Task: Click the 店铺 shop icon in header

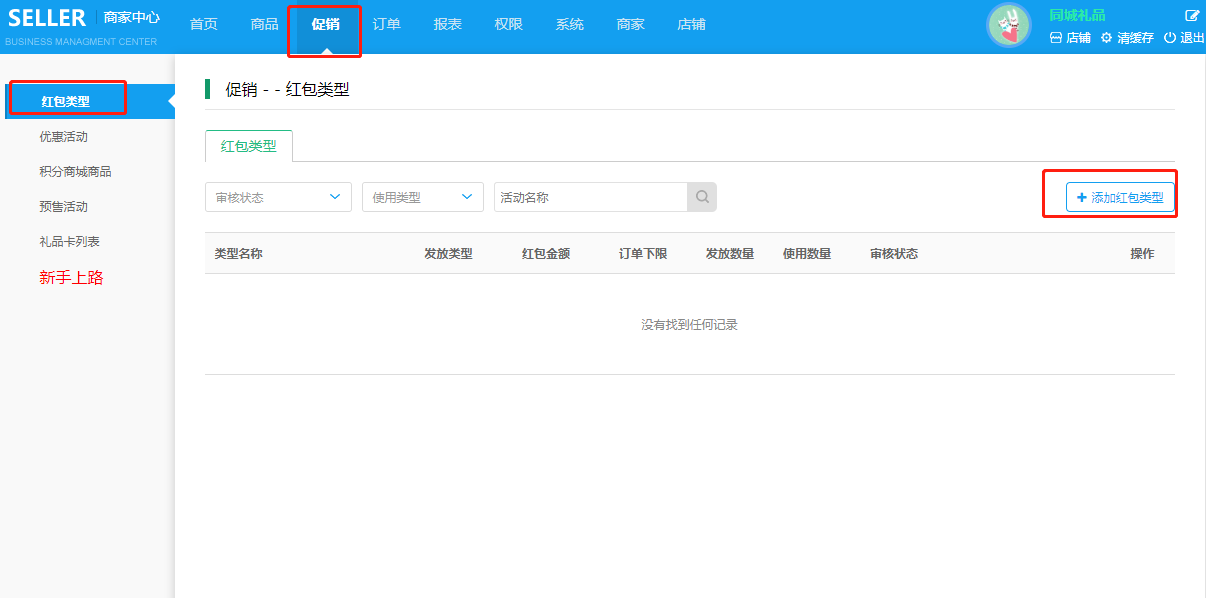Action: pos(1055,38)
